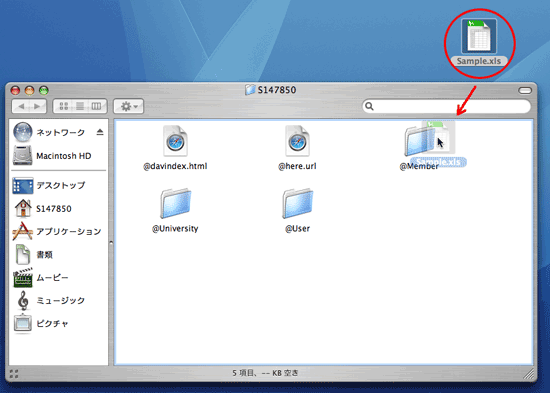Viewport: 550px width, 393px height.
Task: Select the @University folder icon
Action: 175,204
